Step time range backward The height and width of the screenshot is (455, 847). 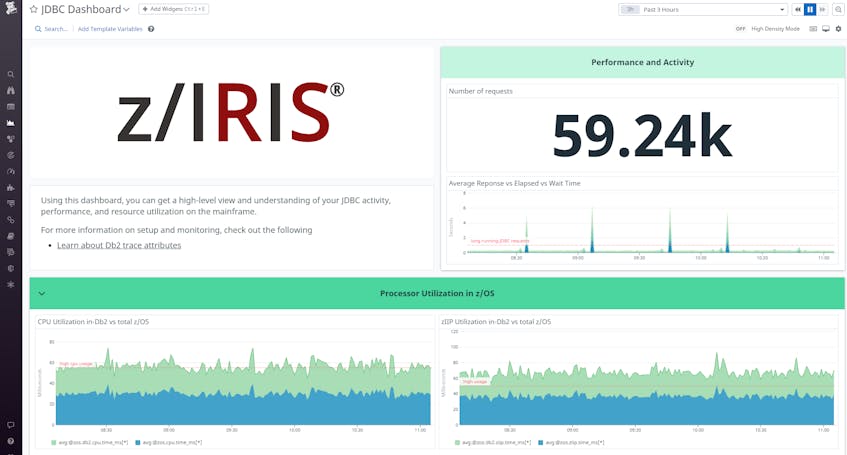[797, 9]
